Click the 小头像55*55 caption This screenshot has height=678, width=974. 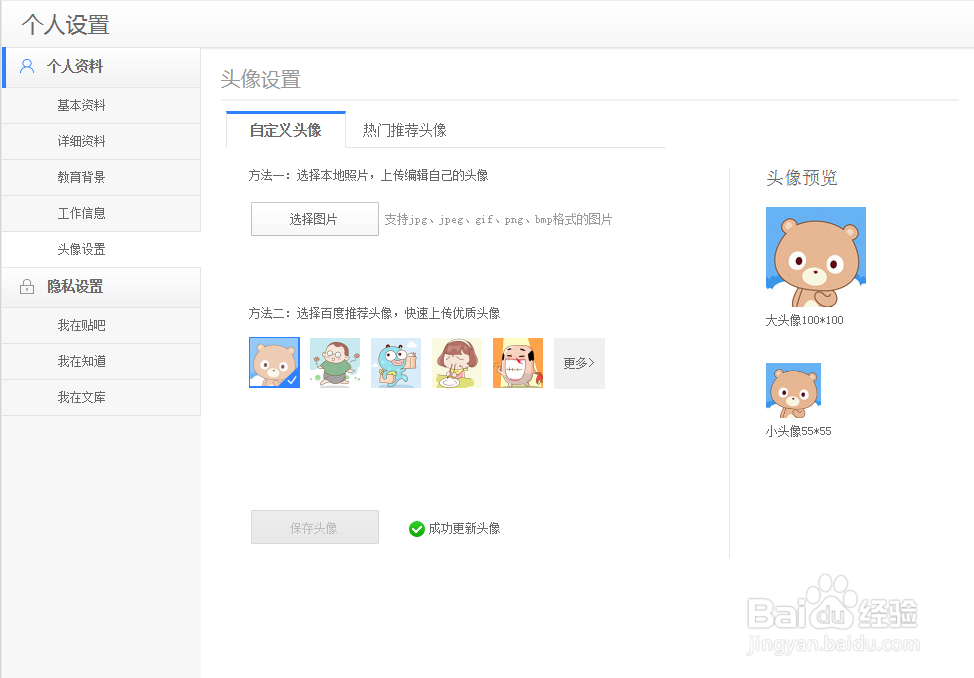[x=798, y=431]
